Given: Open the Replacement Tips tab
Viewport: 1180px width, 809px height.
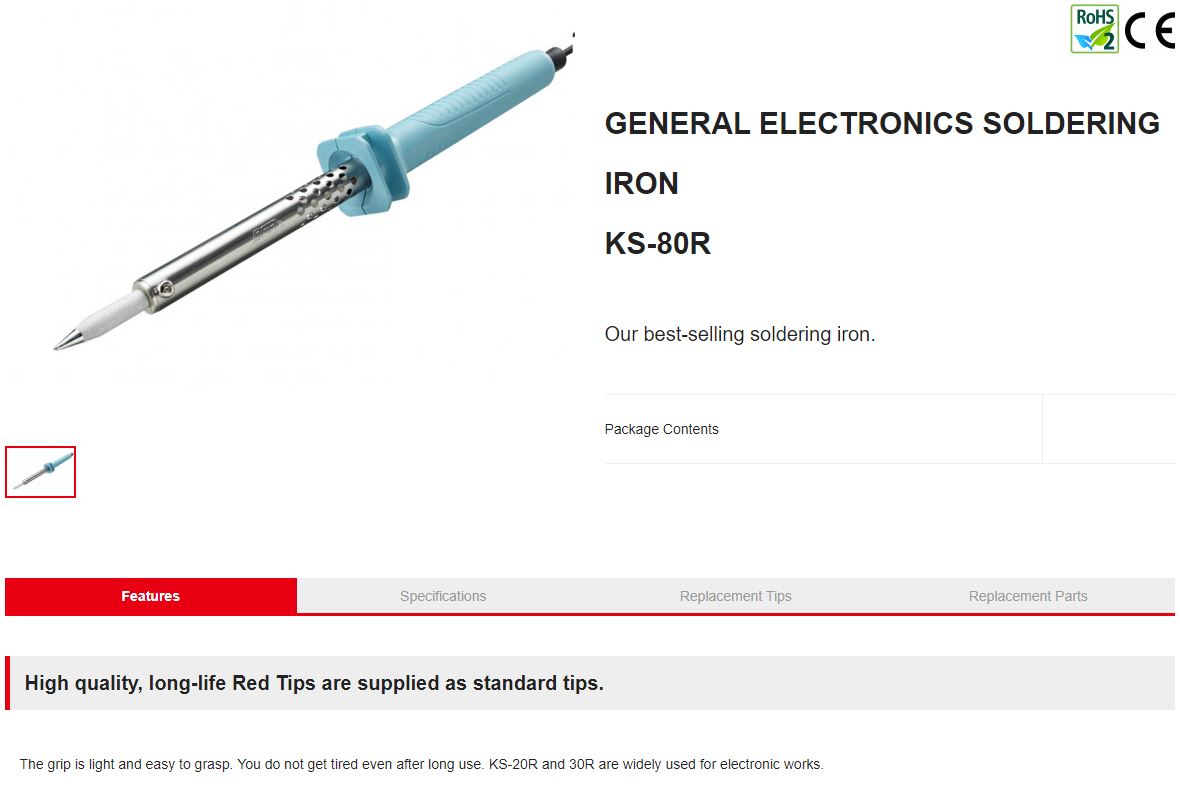Looking at the screenshot, I should (735, 596).
